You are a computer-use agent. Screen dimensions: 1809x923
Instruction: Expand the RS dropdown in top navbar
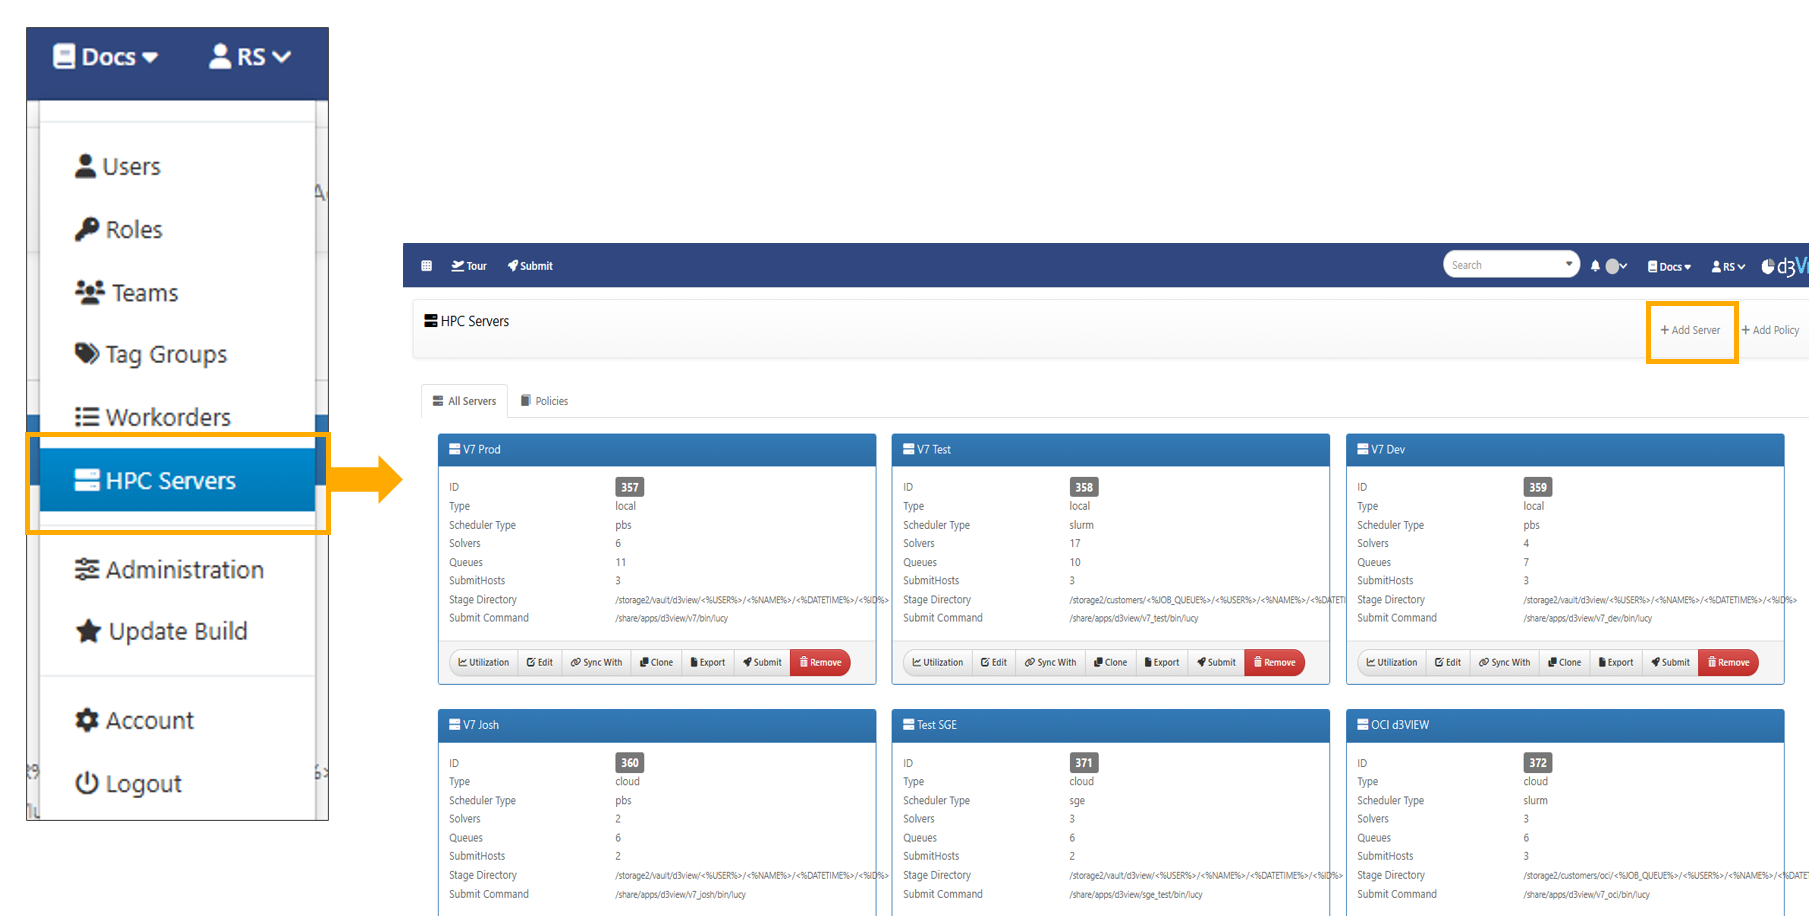point(1727,266)
